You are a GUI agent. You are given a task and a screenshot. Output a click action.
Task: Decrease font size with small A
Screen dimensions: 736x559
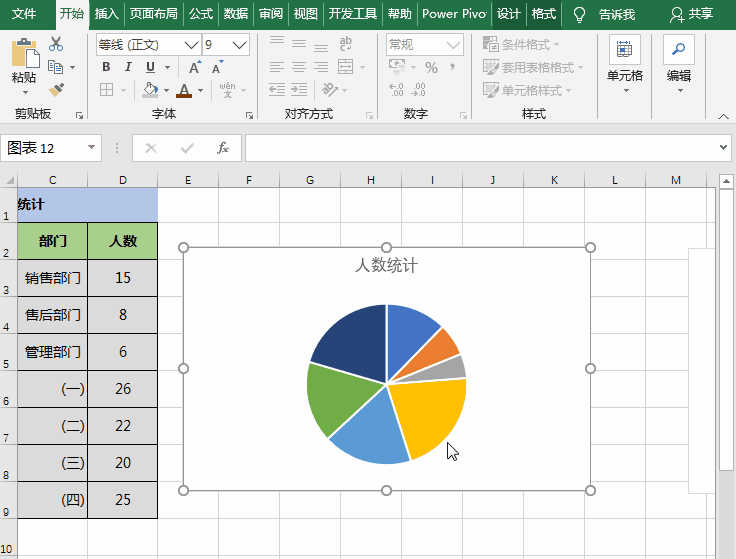coord(217,68)
